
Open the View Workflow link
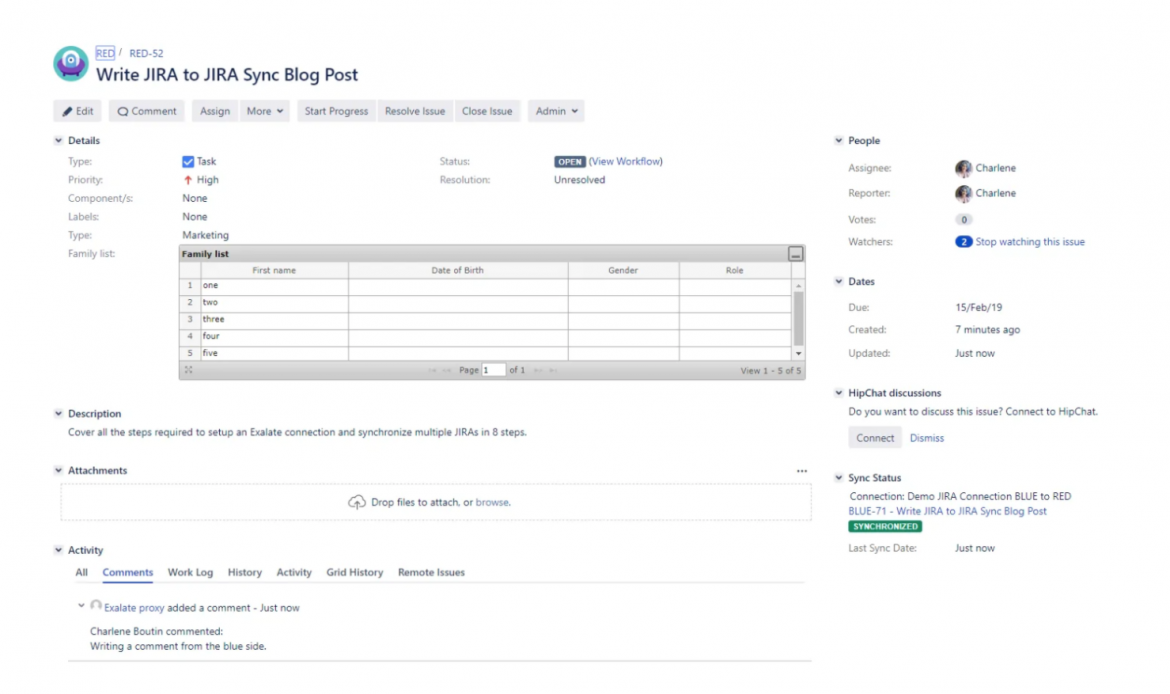coord(625,161)
